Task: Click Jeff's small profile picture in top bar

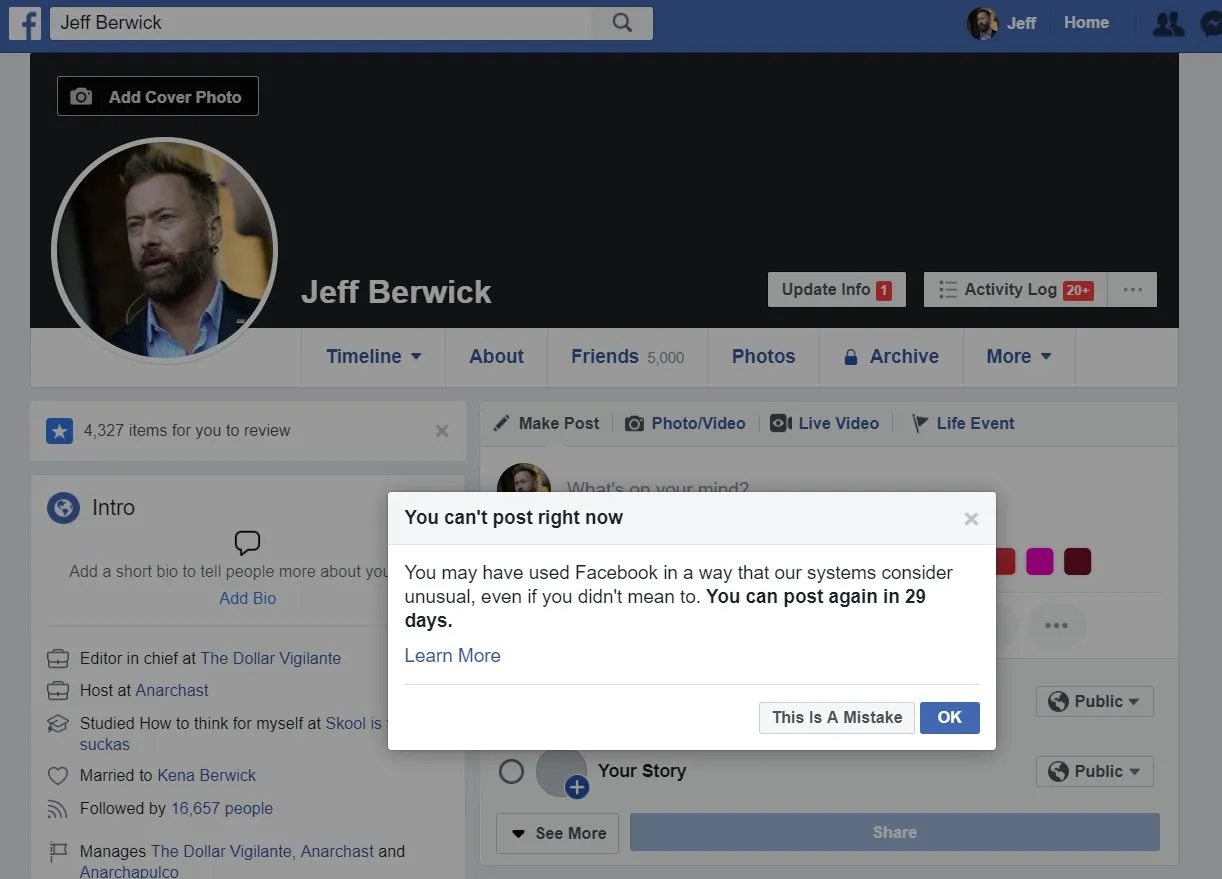Action: click(x=983, y=23)
